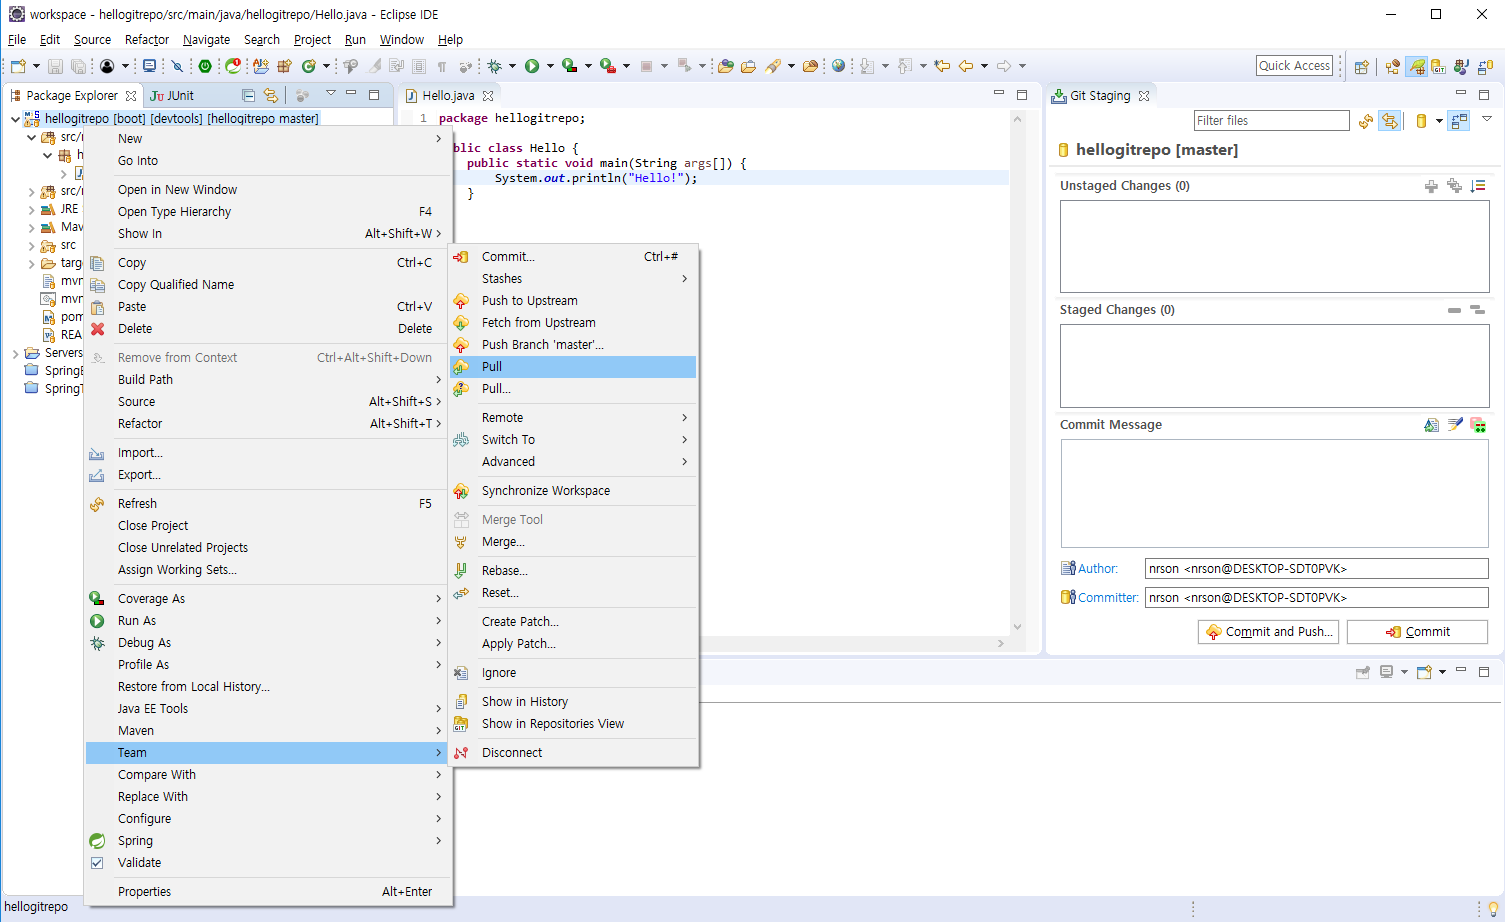Click the Refresh icon in Git Staging

pos(1366,121)
